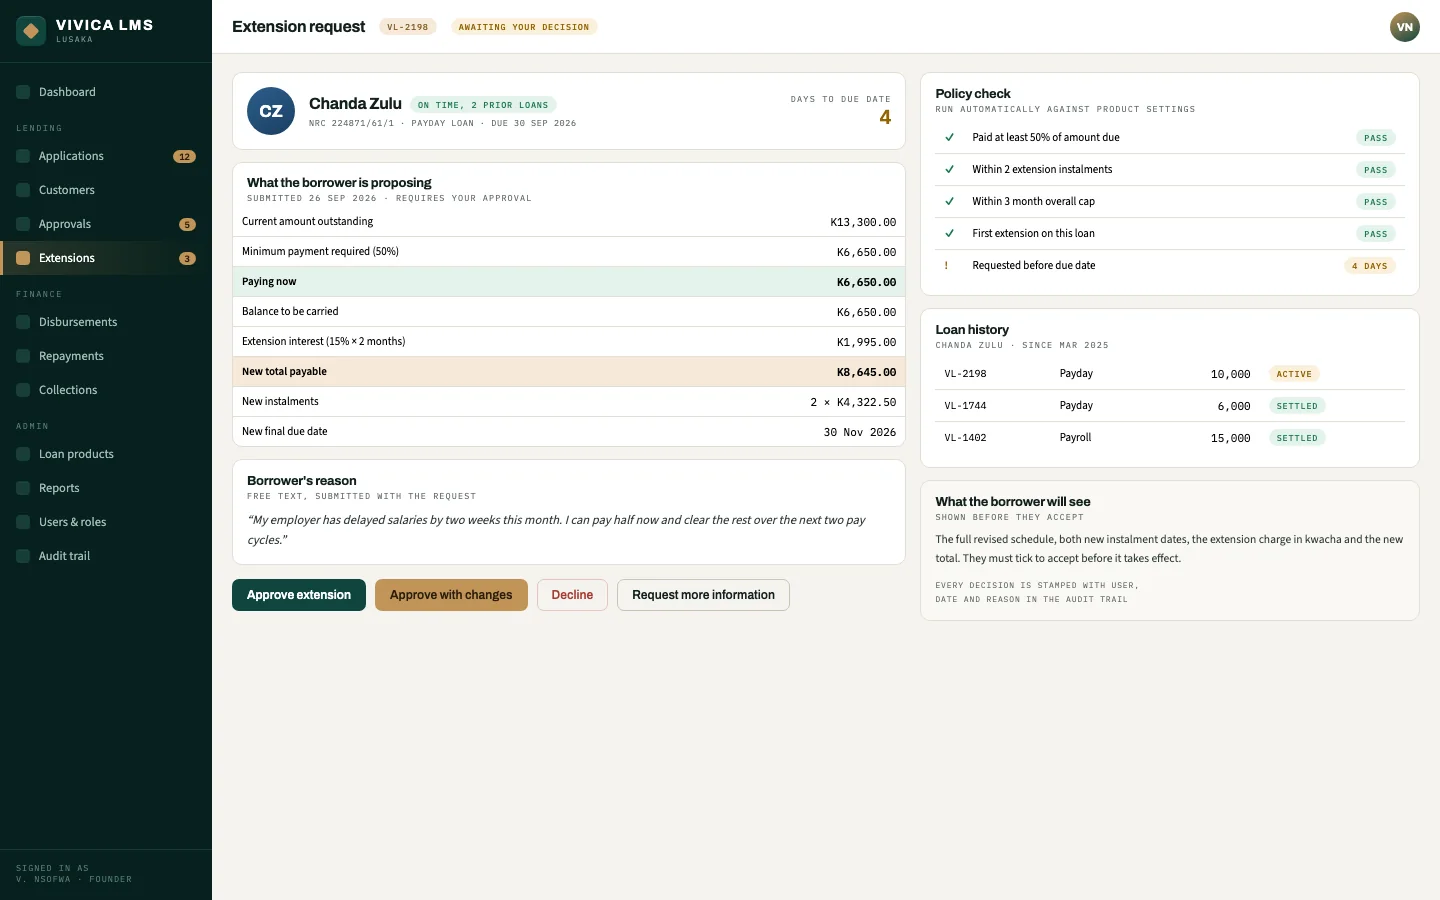Select the Extensions menu item
1440x900 pixels.
tap(106, 258)
